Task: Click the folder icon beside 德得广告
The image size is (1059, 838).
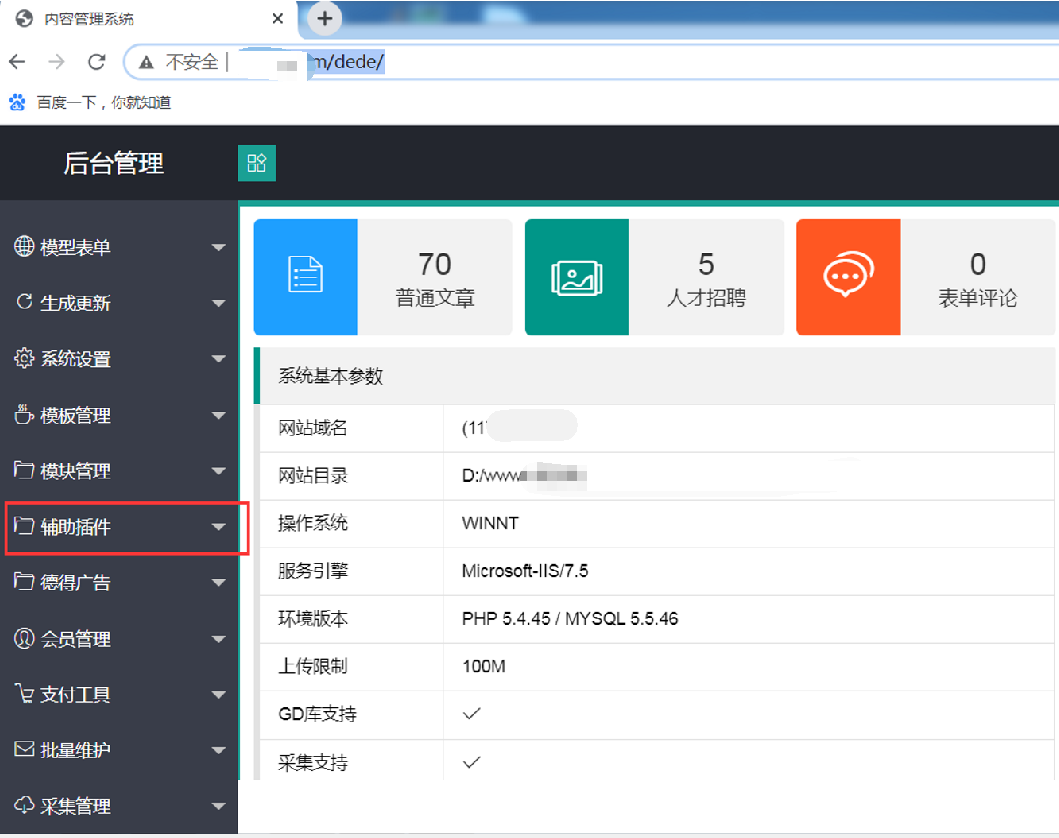Action: pyautogui.click(x=24, y=581)
